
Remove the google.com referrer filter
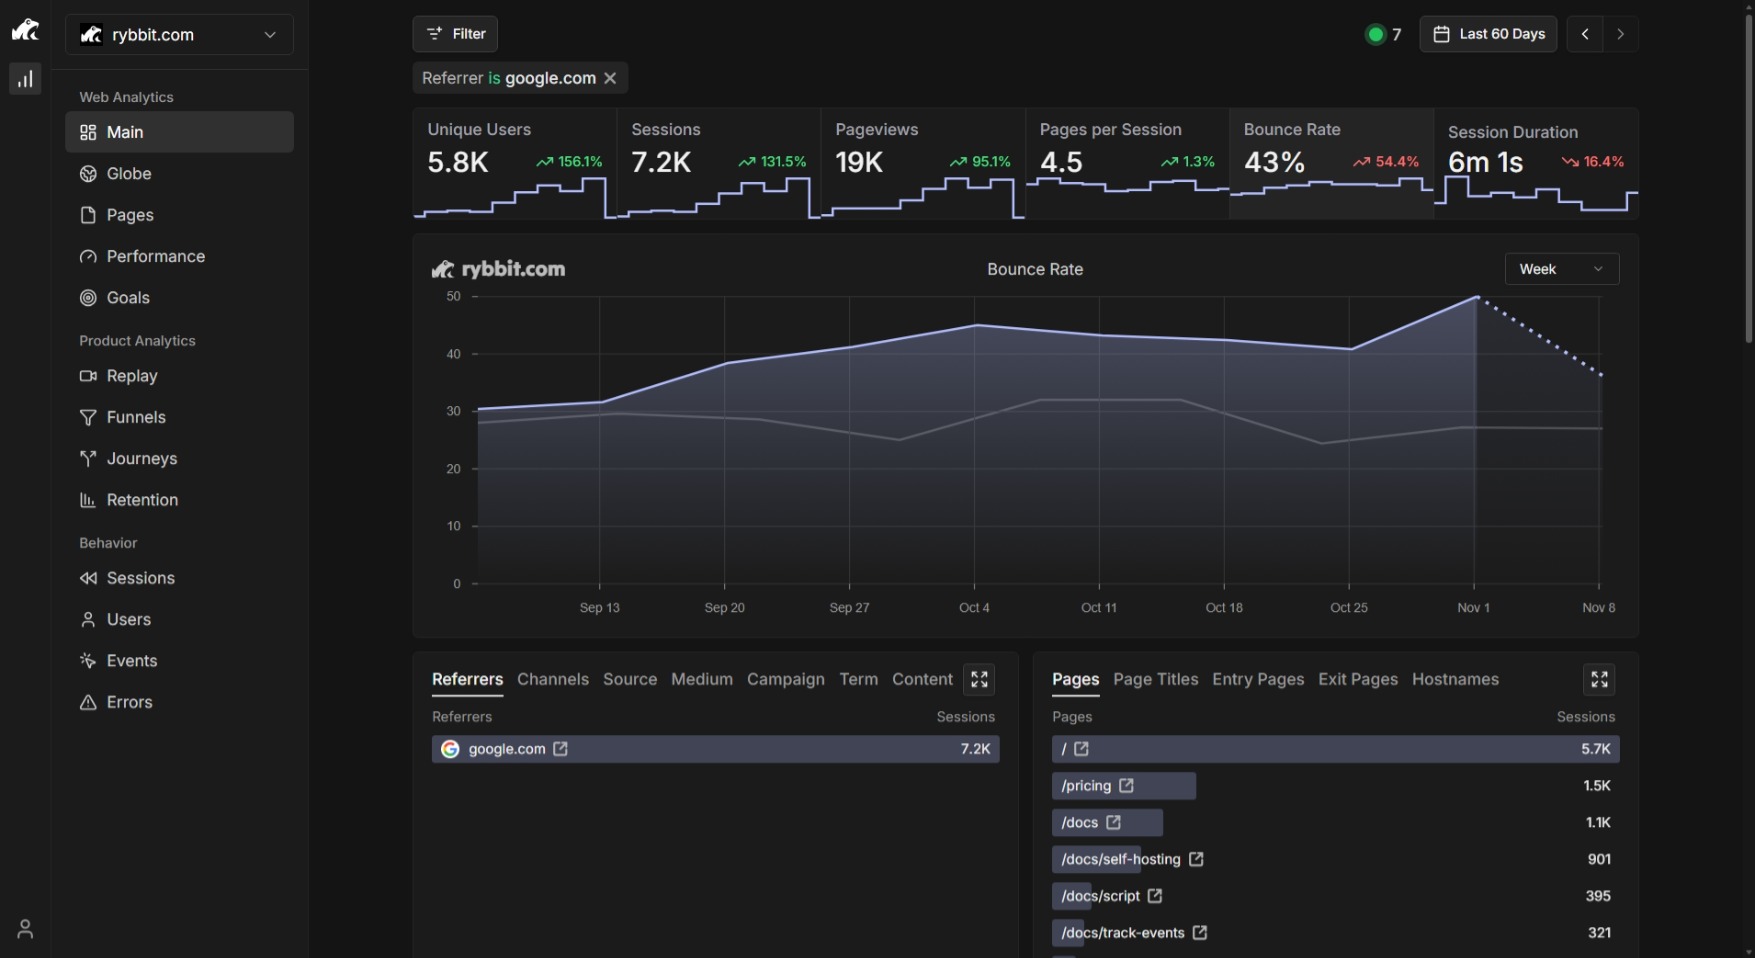pyautogui.click(x=610, y=78)
